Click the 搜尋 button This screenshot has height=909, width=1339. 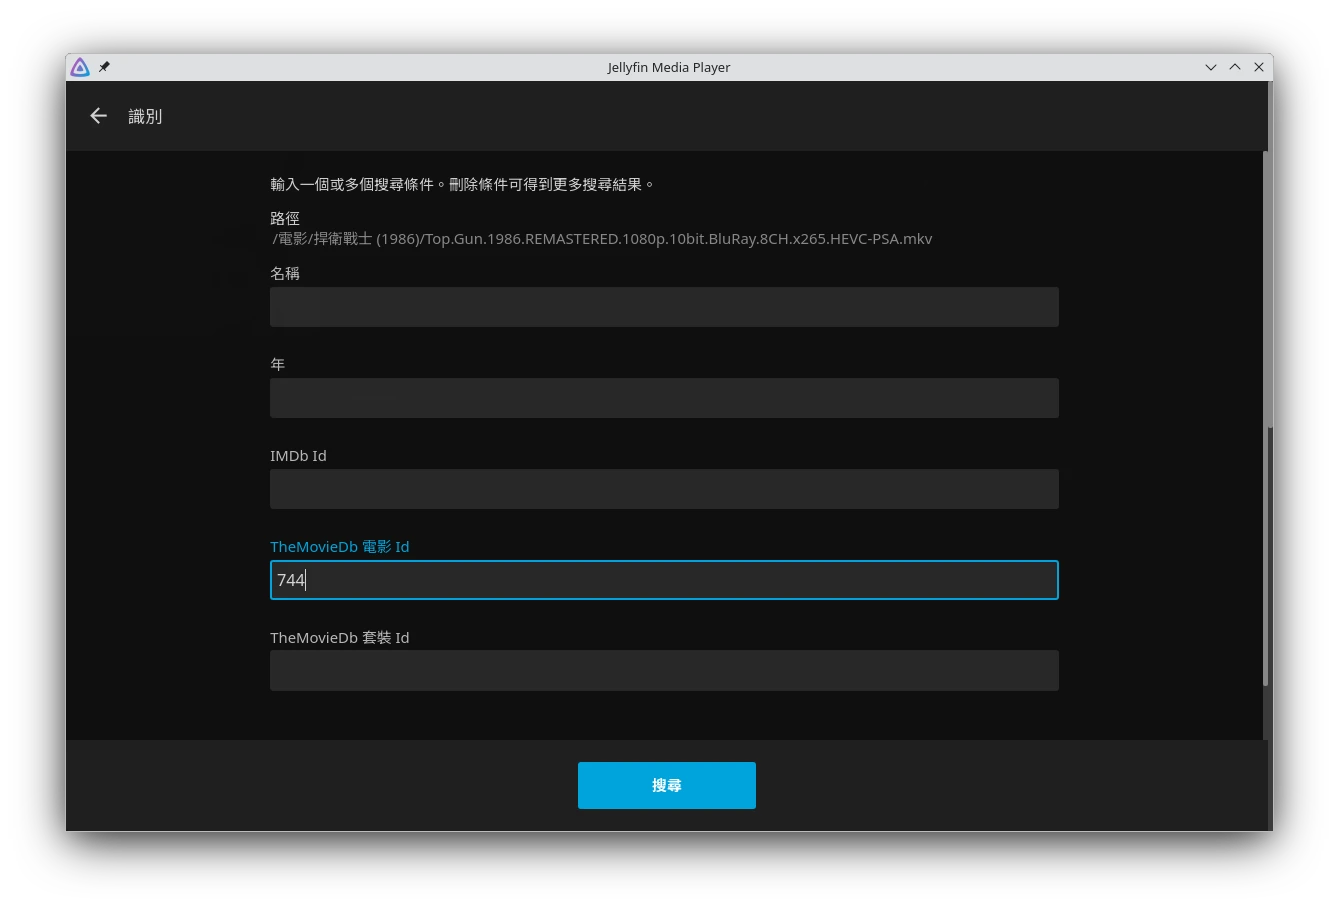click(666, 785)
